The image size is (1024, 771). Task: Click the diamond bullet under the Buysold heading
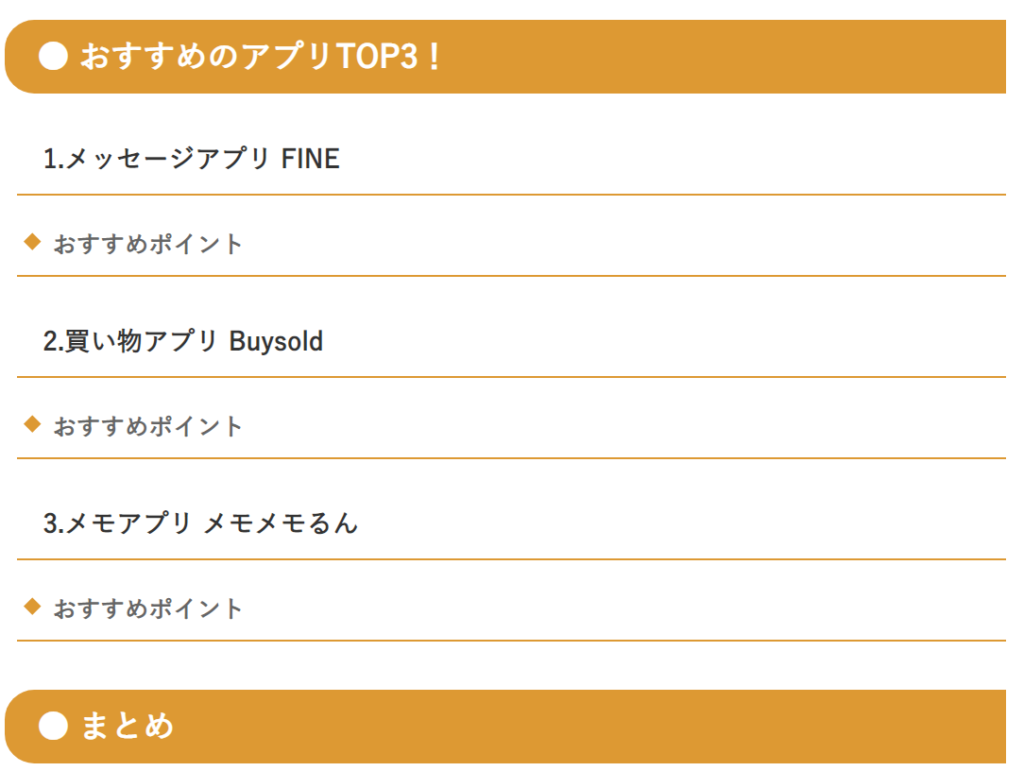point(32,424)
